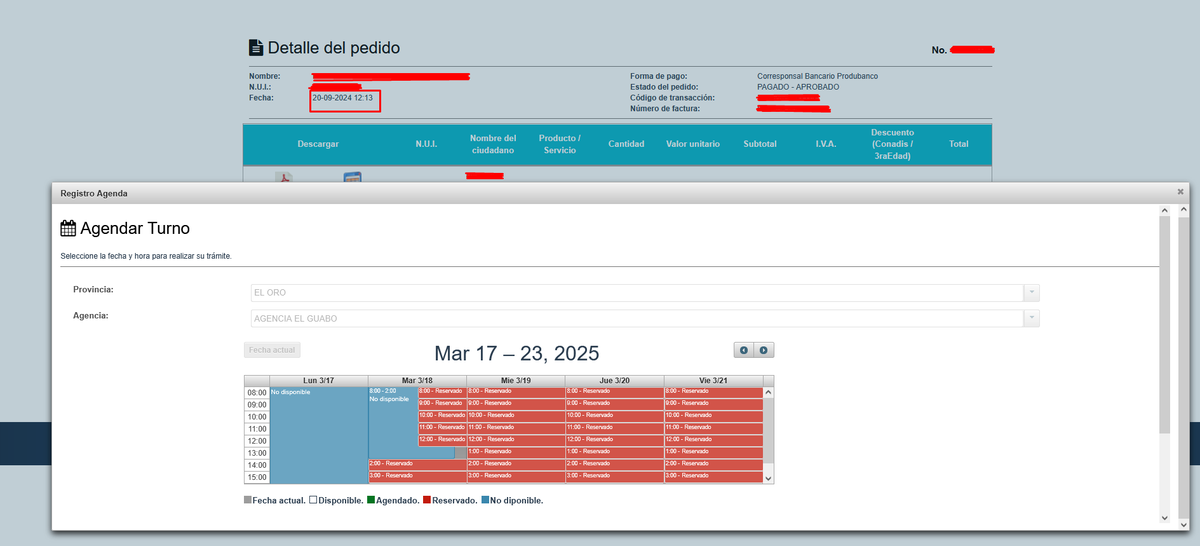Click the Descargar column header in order table
The width and height of the screenshot is (1200, 546).
(x=318, y=144)
